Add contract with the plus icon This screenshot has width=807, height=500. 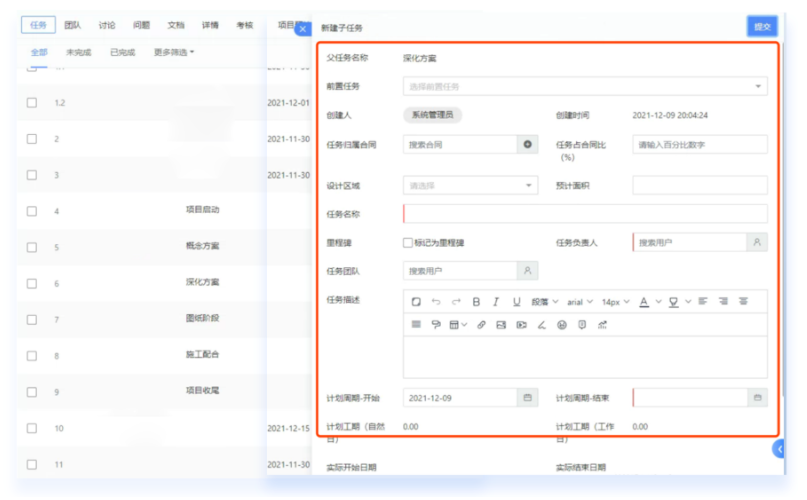click(528, 144)
